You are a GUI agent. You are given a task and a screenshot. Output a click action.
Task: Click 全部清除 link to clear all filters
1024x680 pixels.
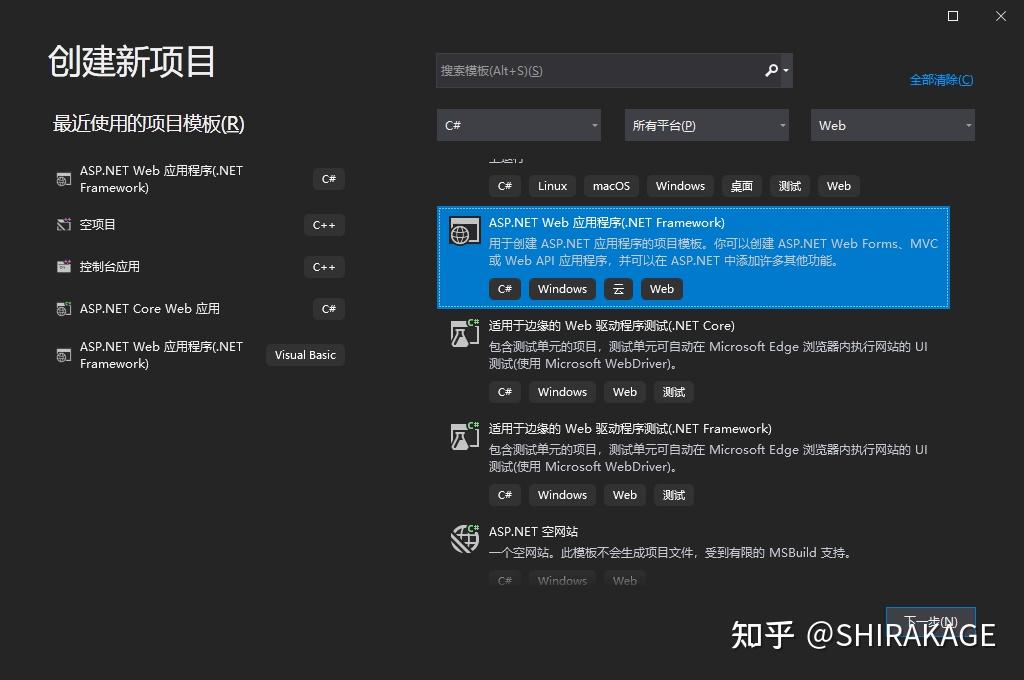click(x=941, y=80)
